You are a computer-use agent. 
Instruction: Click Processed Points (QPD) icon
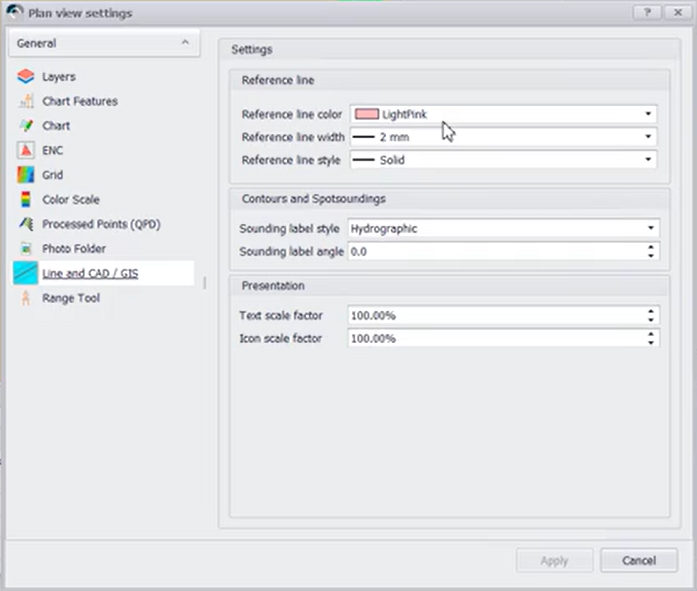tap(26, 224)
